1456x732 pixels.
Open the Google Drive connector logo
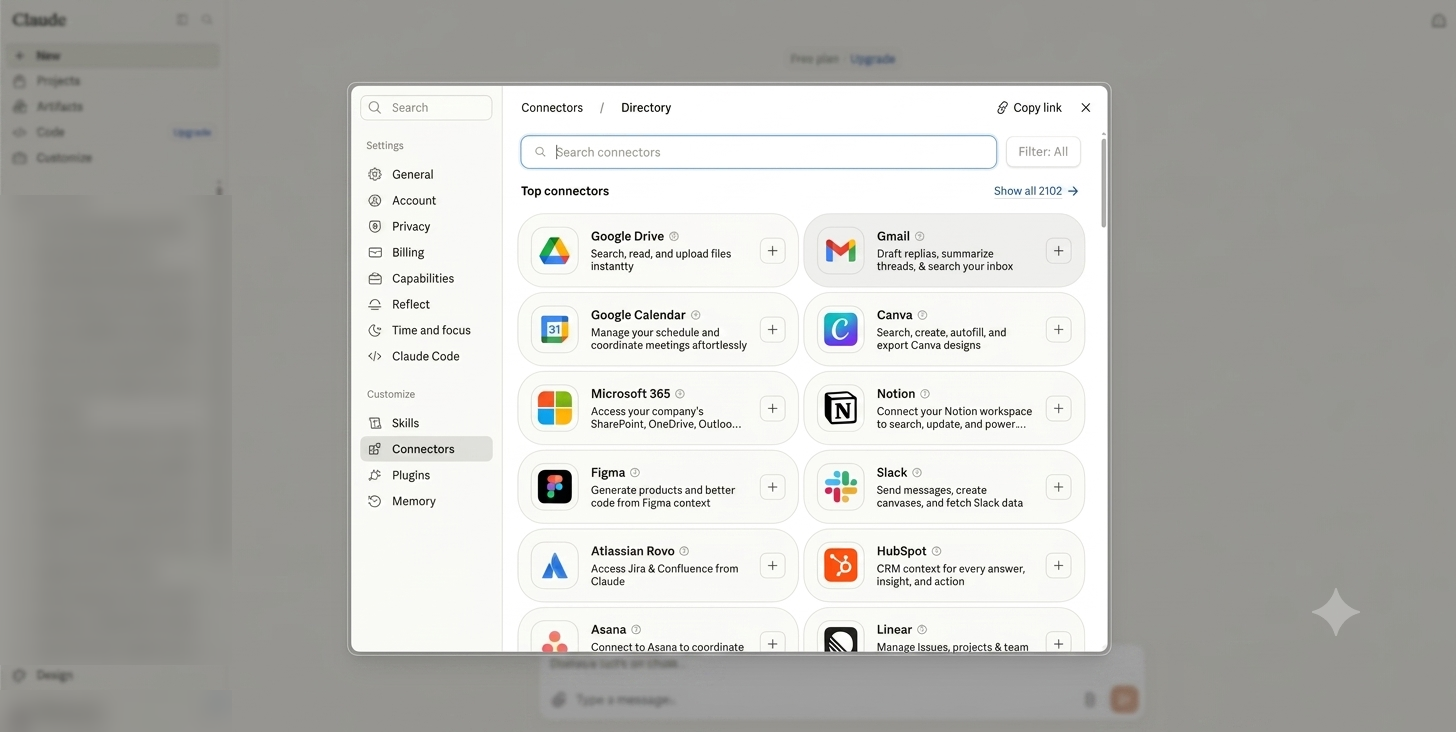pos(555,250)
